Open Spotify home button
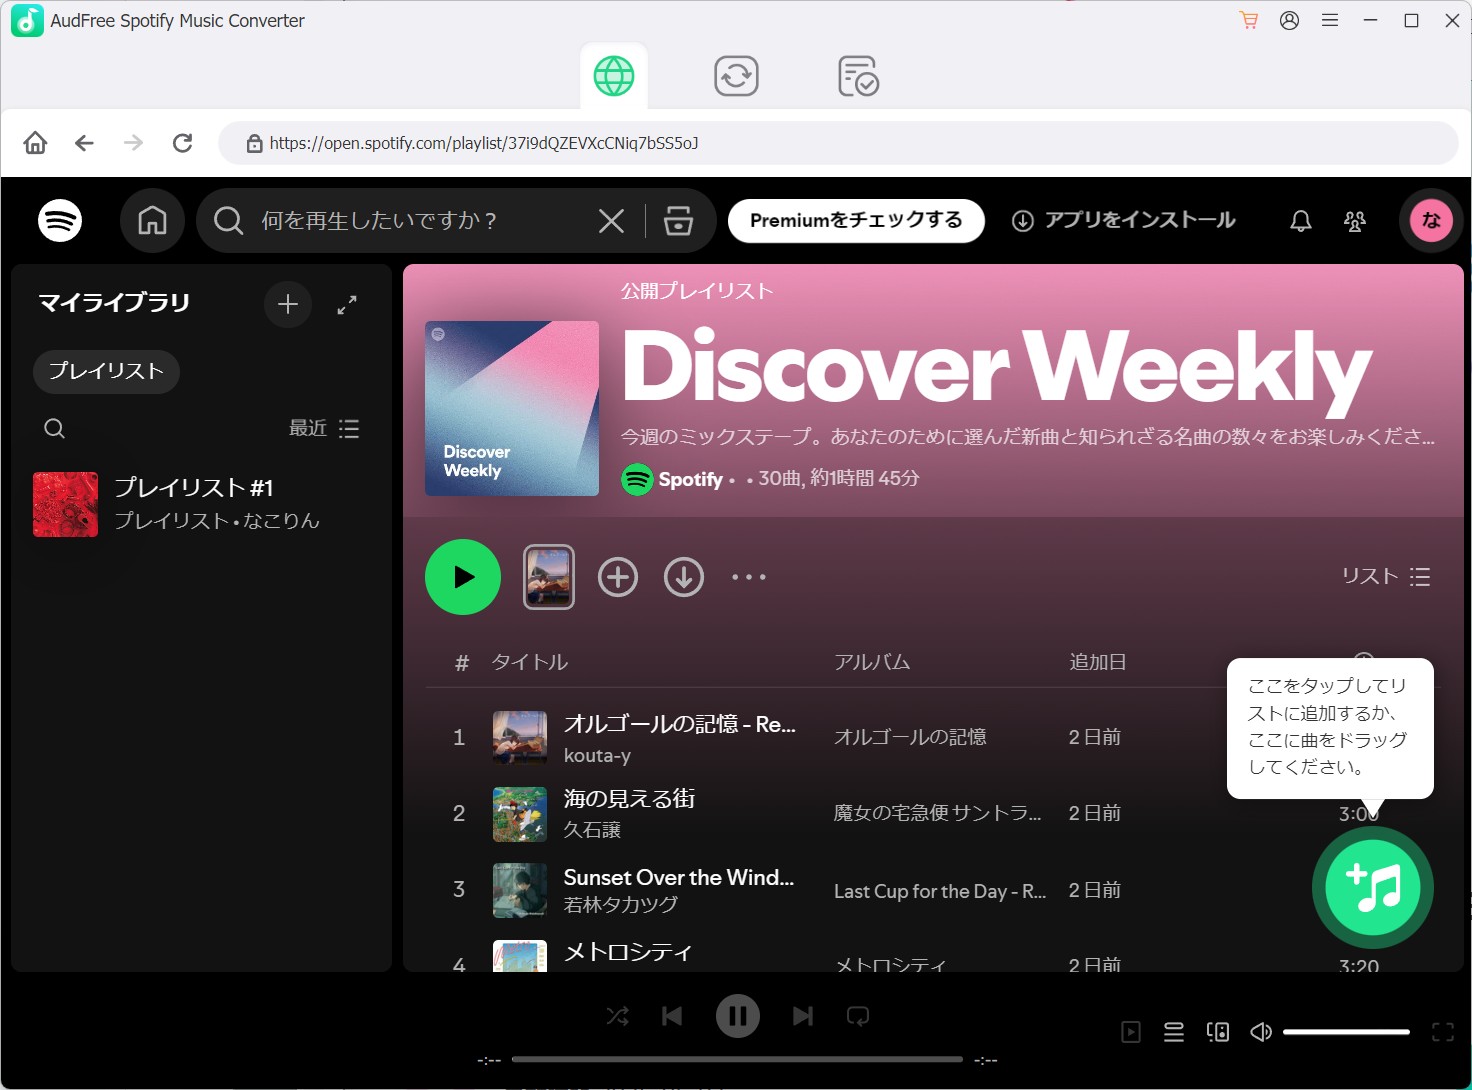Screen dimensions: 1472x1090 point(152,220)
